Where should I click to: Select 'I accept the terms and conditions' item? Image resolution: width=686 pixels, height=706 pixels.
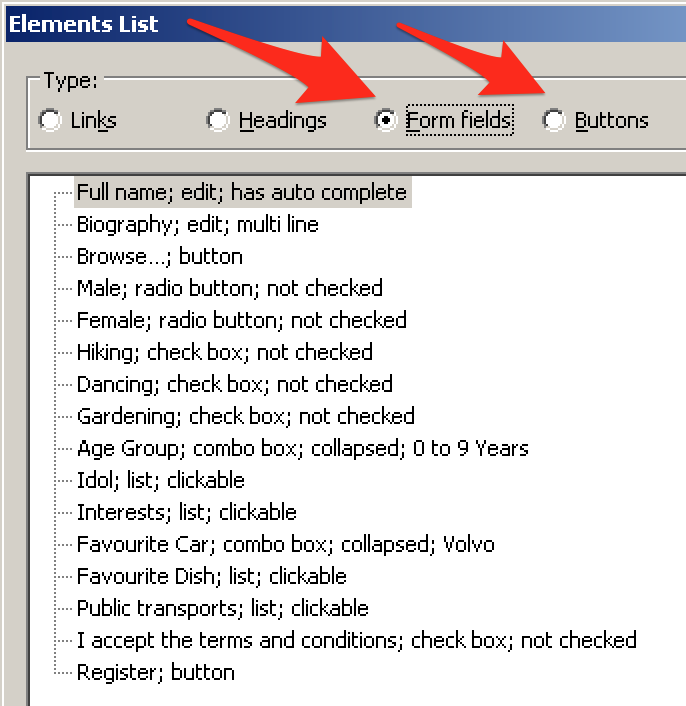(x=357, y=641)
